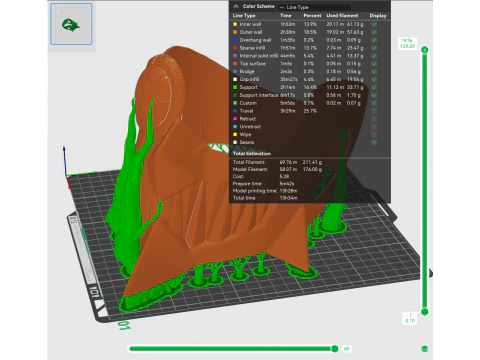Image resolution: width=480 pixels, height=360 pixels.
Task: Toggle Bridge display checkbox
Action: [374, 72]
